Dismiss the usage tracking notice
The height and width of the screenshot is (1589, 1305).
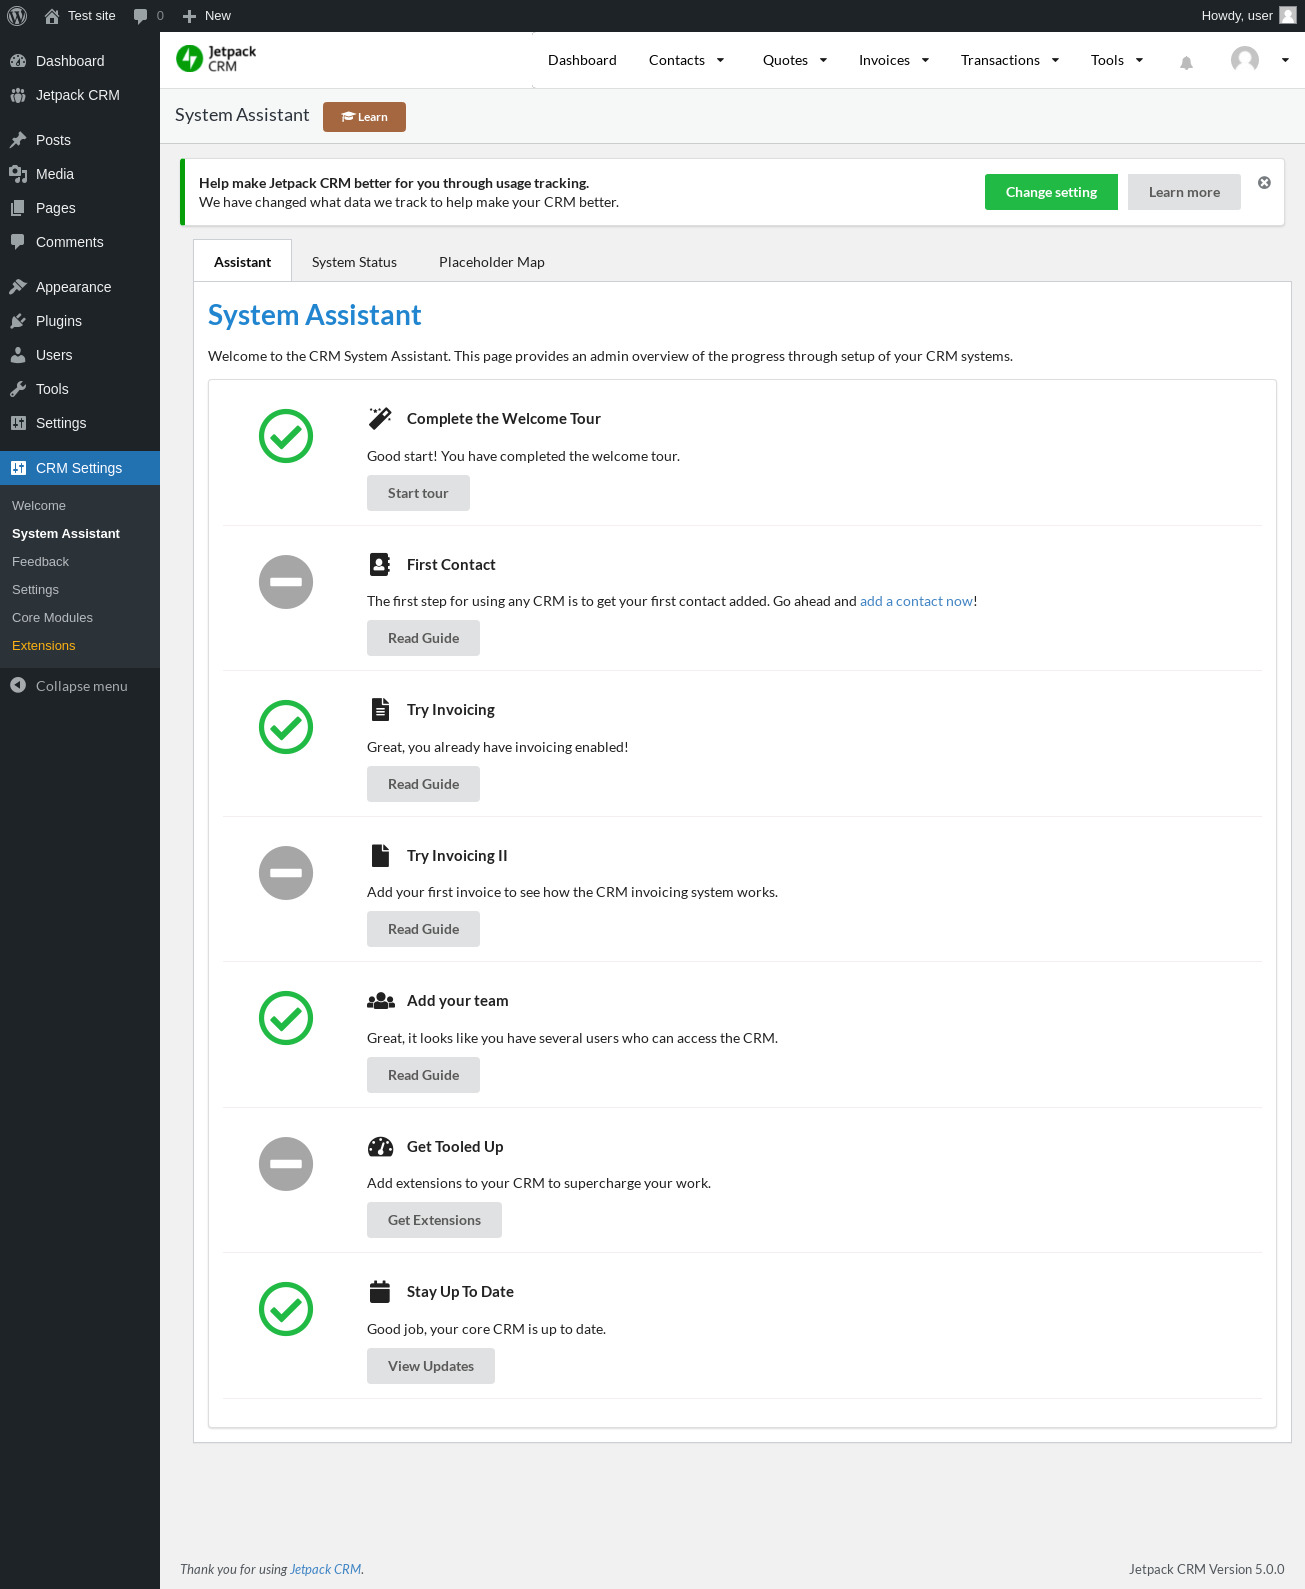tap(1264, 183)
